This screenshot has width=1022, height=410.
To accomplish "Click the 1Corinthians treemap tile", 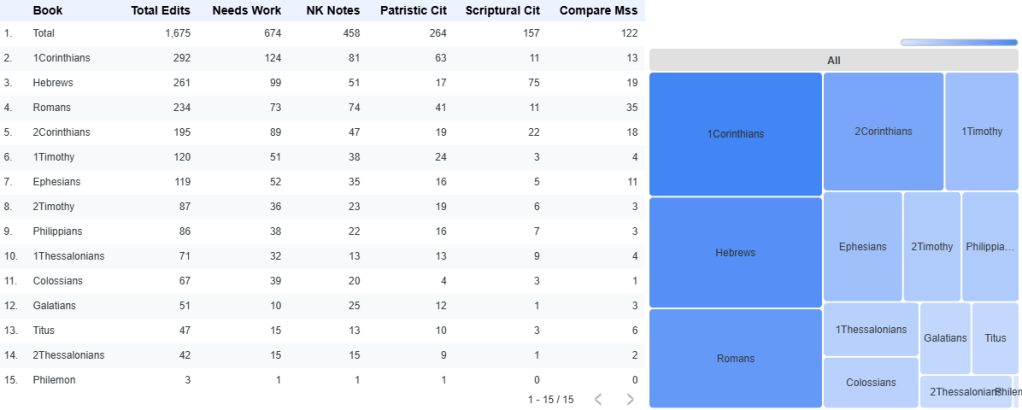I will point(735,134).
